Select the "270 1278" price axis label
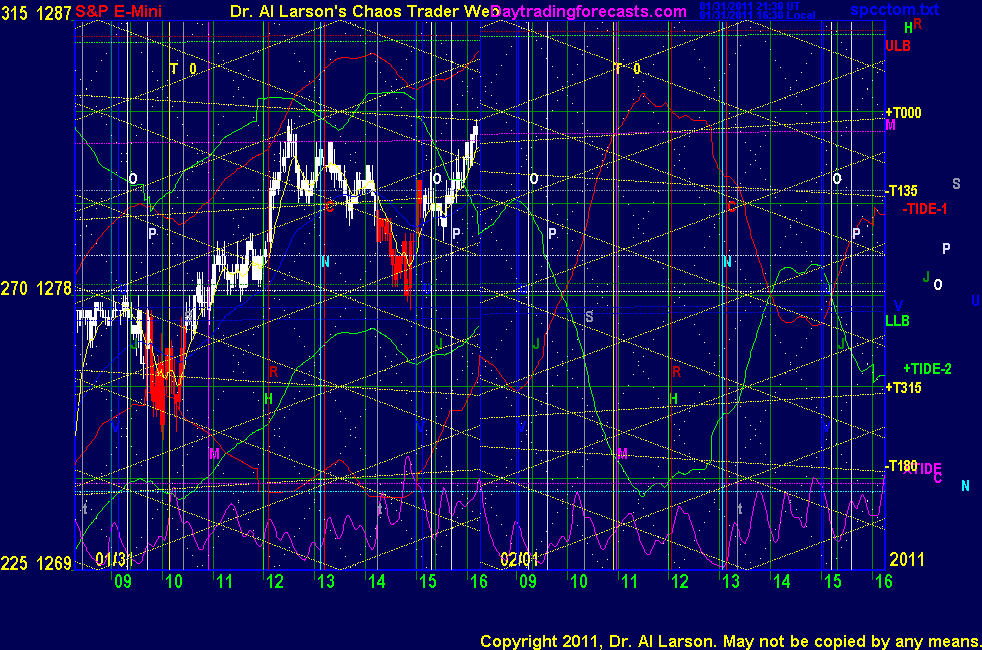 36,289
